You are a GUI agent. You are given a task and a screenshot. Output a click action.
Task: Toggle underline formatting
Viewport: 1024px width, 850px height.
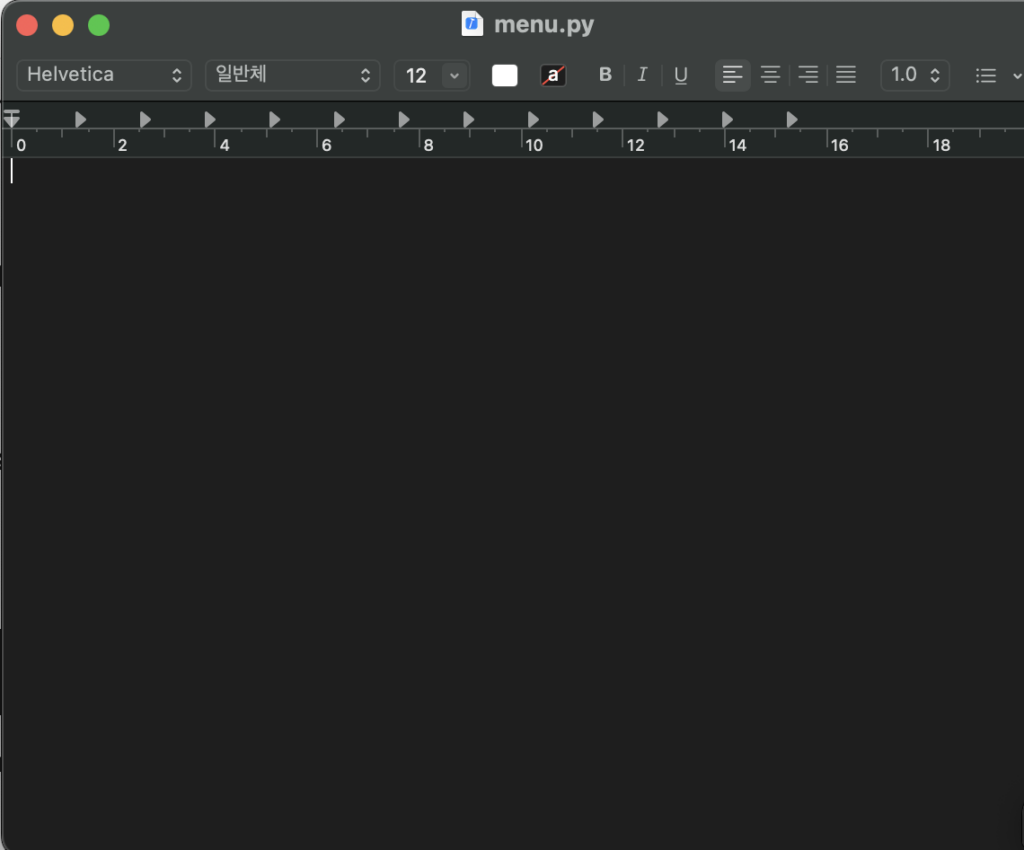[680, 74]
